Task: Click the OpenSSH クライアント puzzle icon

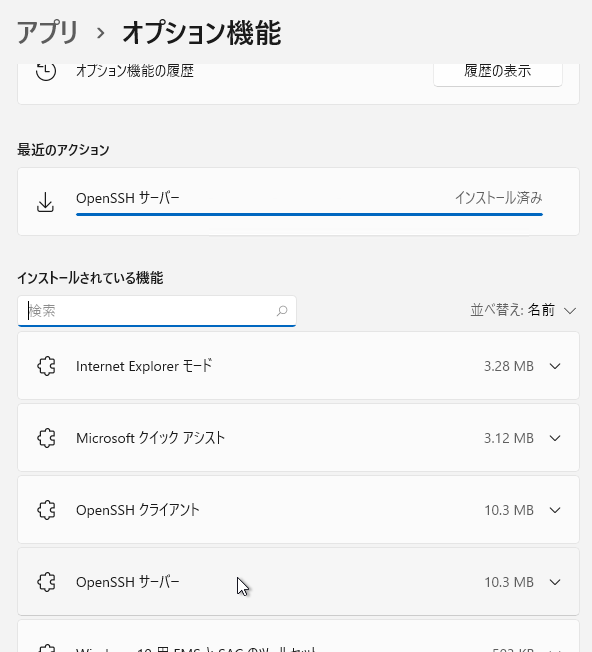Action: coord(46,510)
